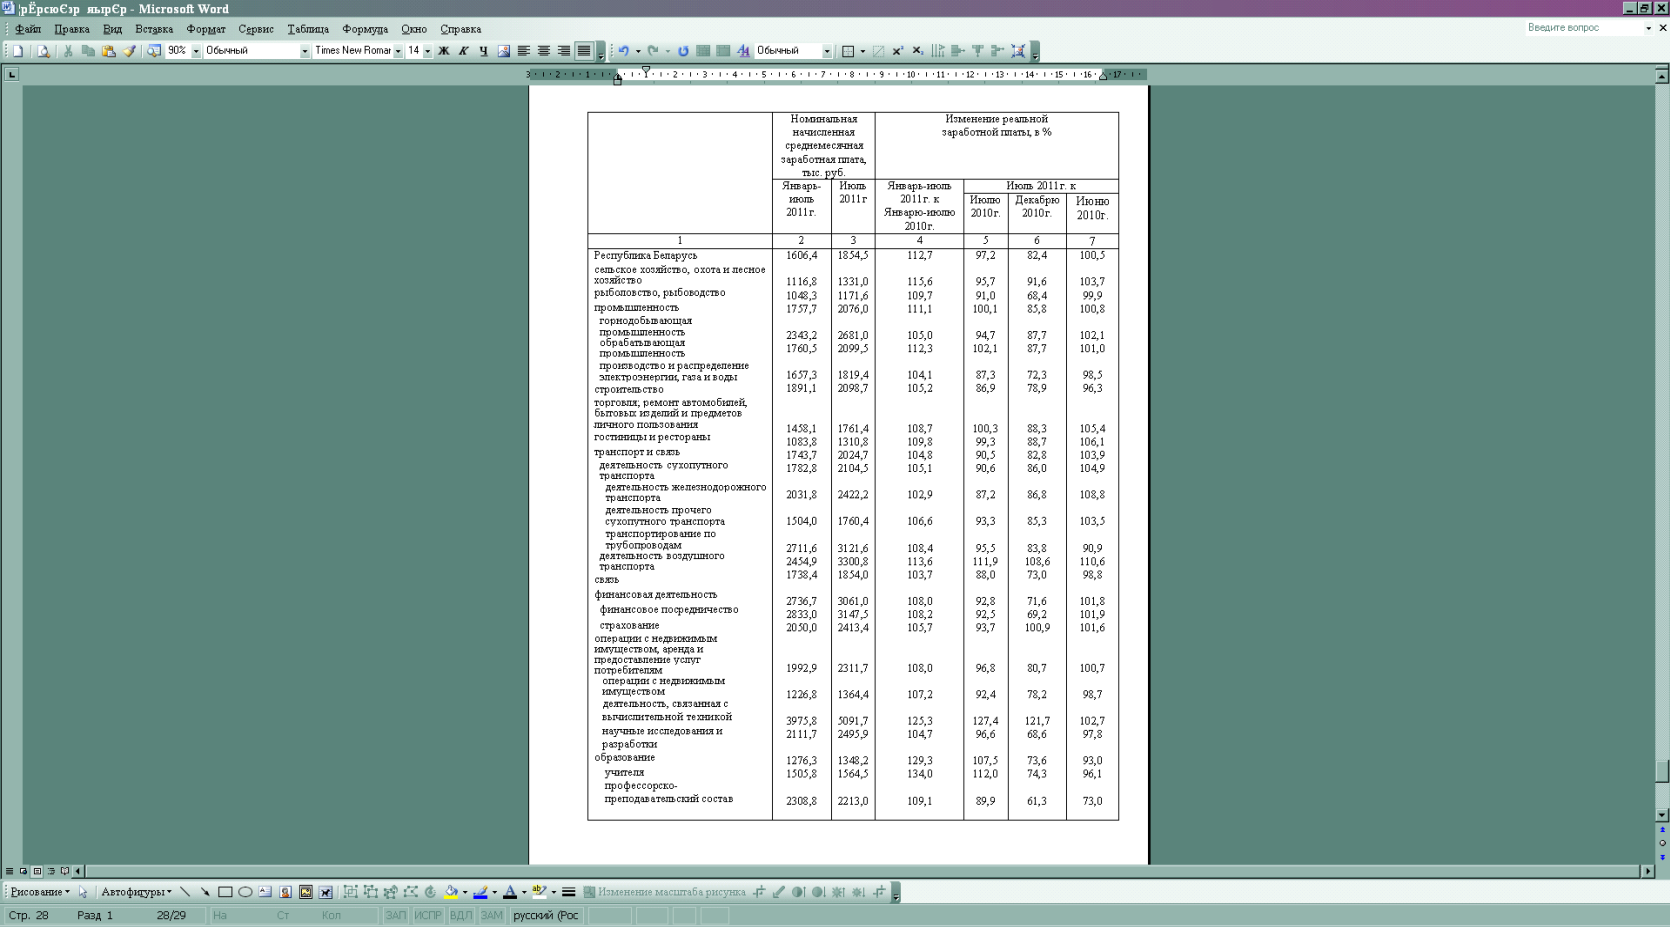The width and height of the screenshot is (1670, 927).
Task: Insert a text box from the drawing toolbar
Action: (x=265, y=892)
